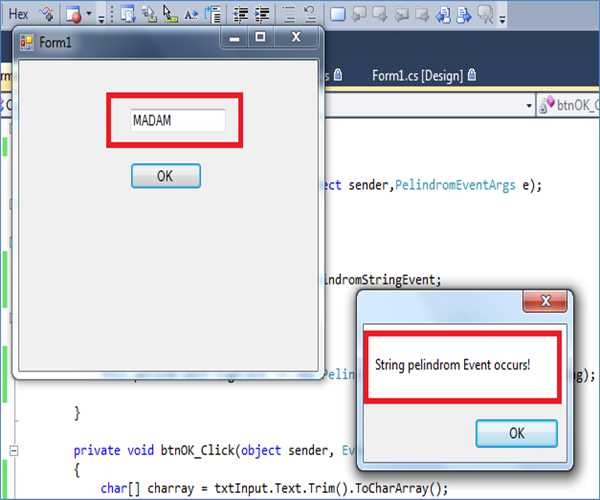Click the uncomment selected lines icon
The width and height of the screenshot is (600, 500).
(x=310, y=14)
